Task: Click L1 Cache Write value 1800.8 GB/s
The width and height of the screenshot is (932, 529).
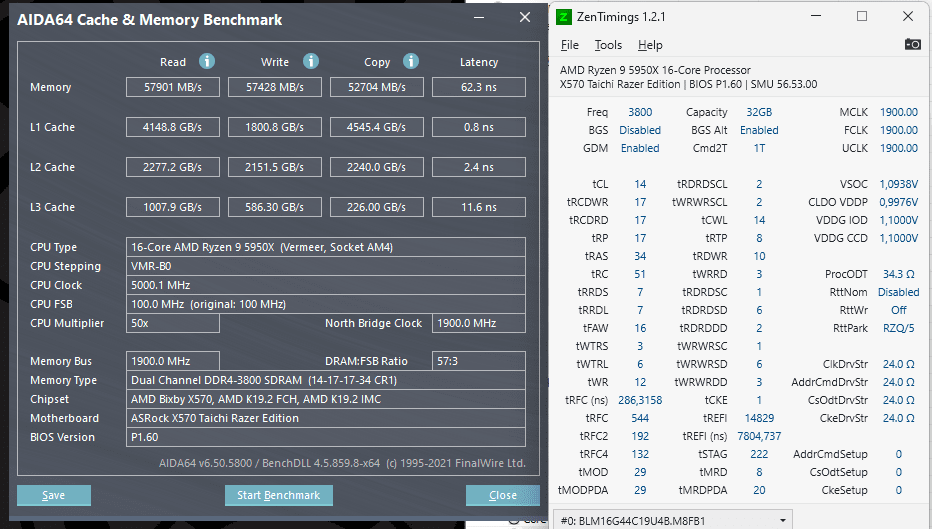Action: (275, 127)
